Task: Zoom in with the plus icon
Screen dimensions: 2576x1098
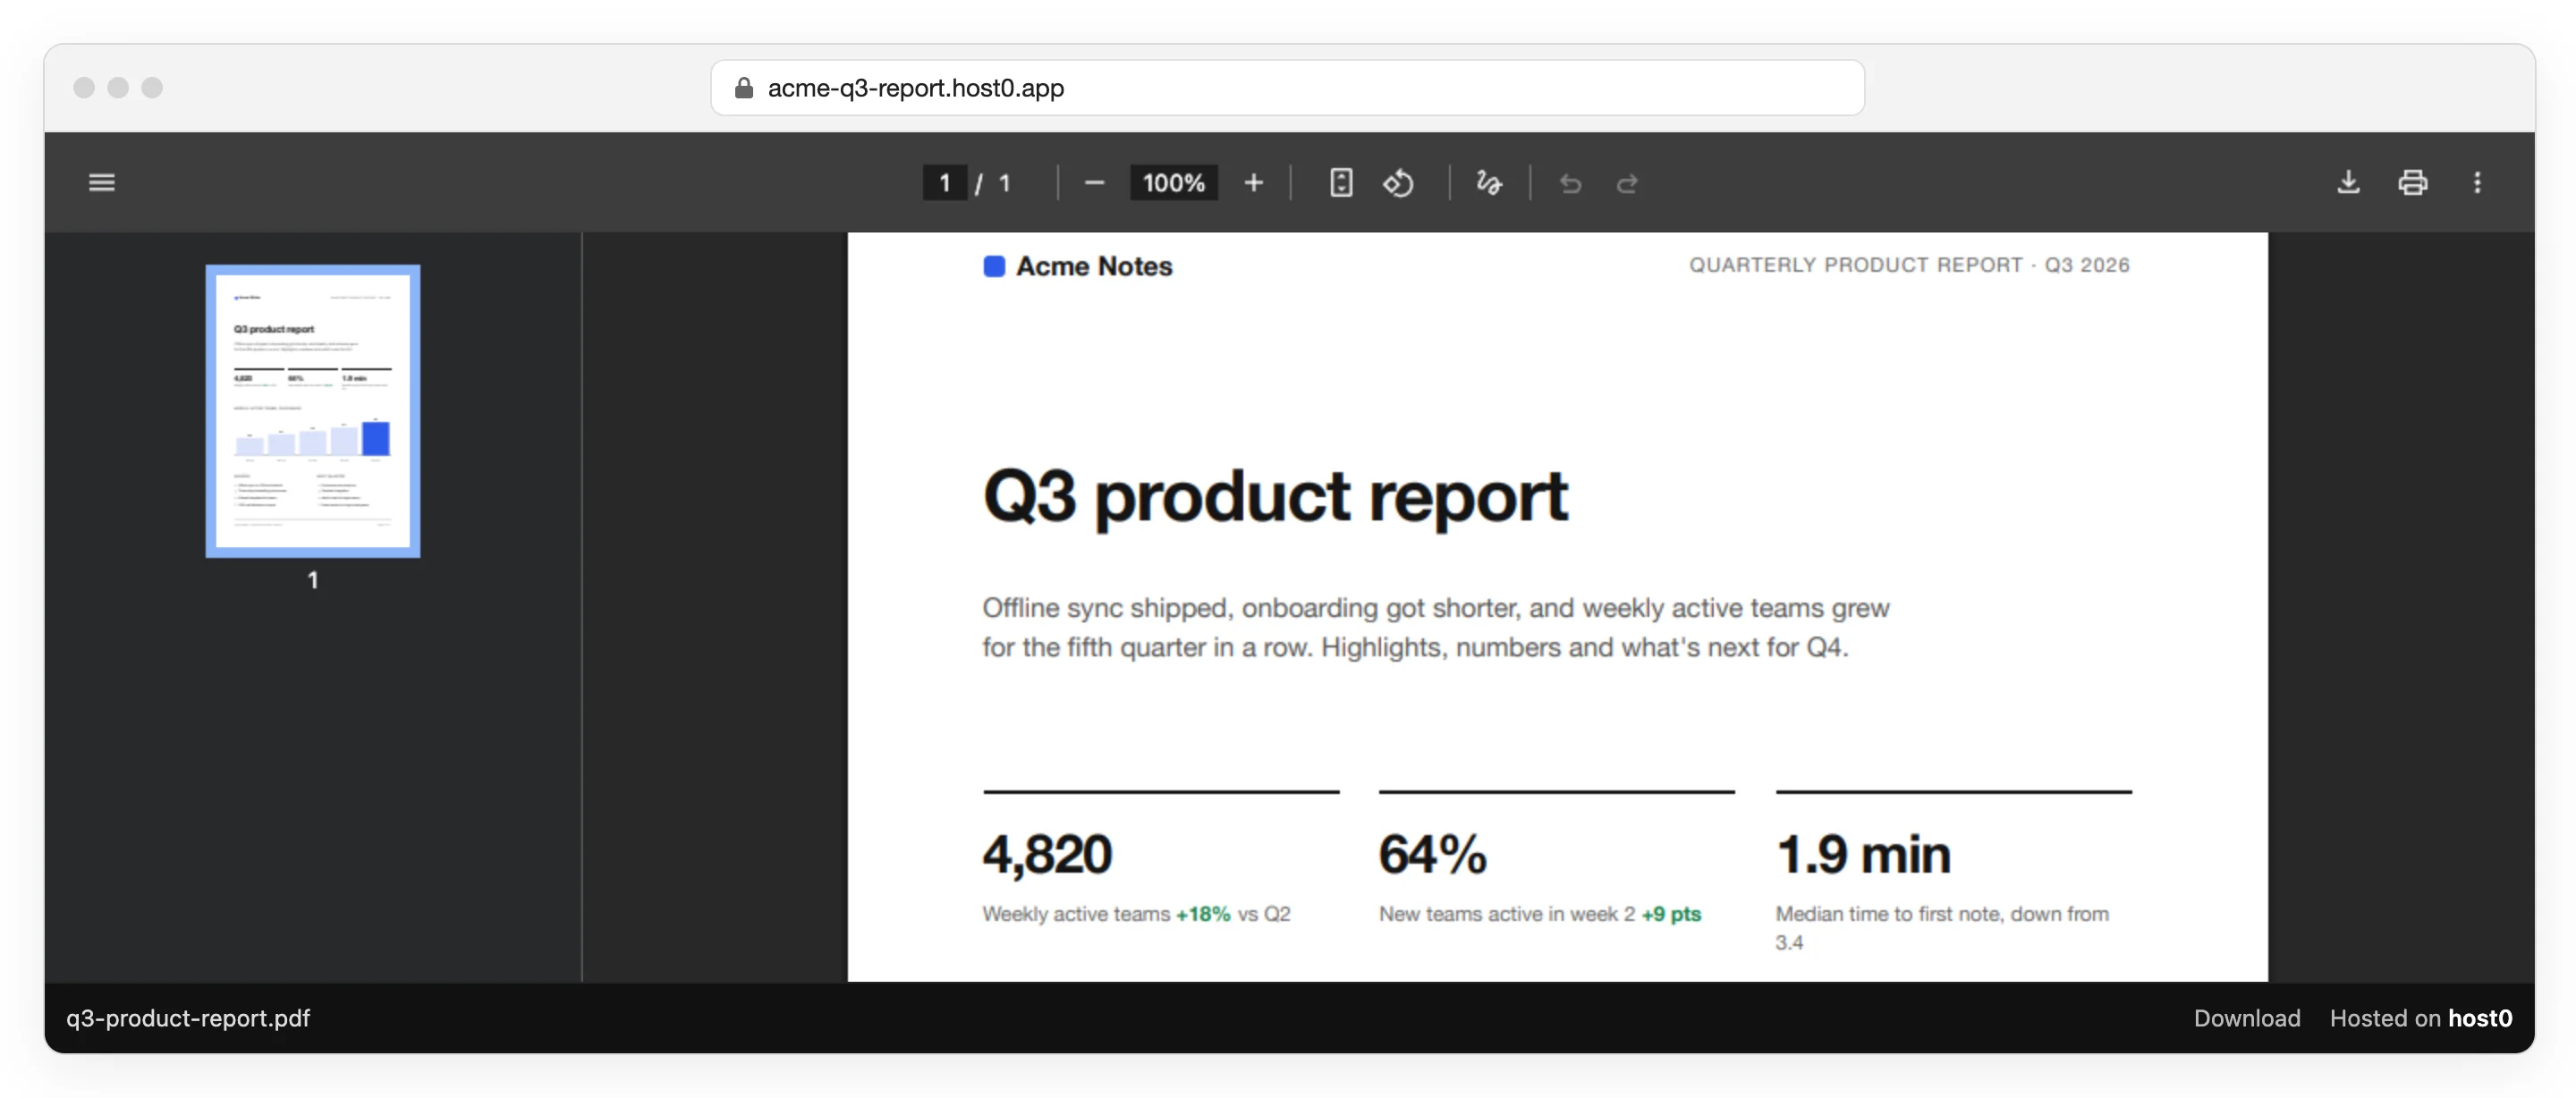Action: (1253, 183)
